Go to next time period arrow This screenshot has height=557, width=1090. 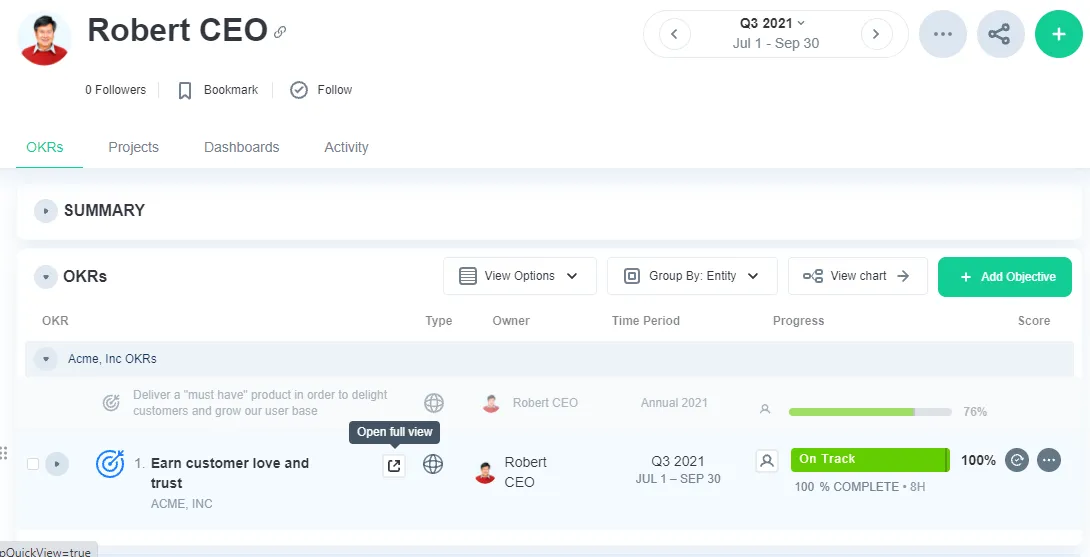(877, 34)
